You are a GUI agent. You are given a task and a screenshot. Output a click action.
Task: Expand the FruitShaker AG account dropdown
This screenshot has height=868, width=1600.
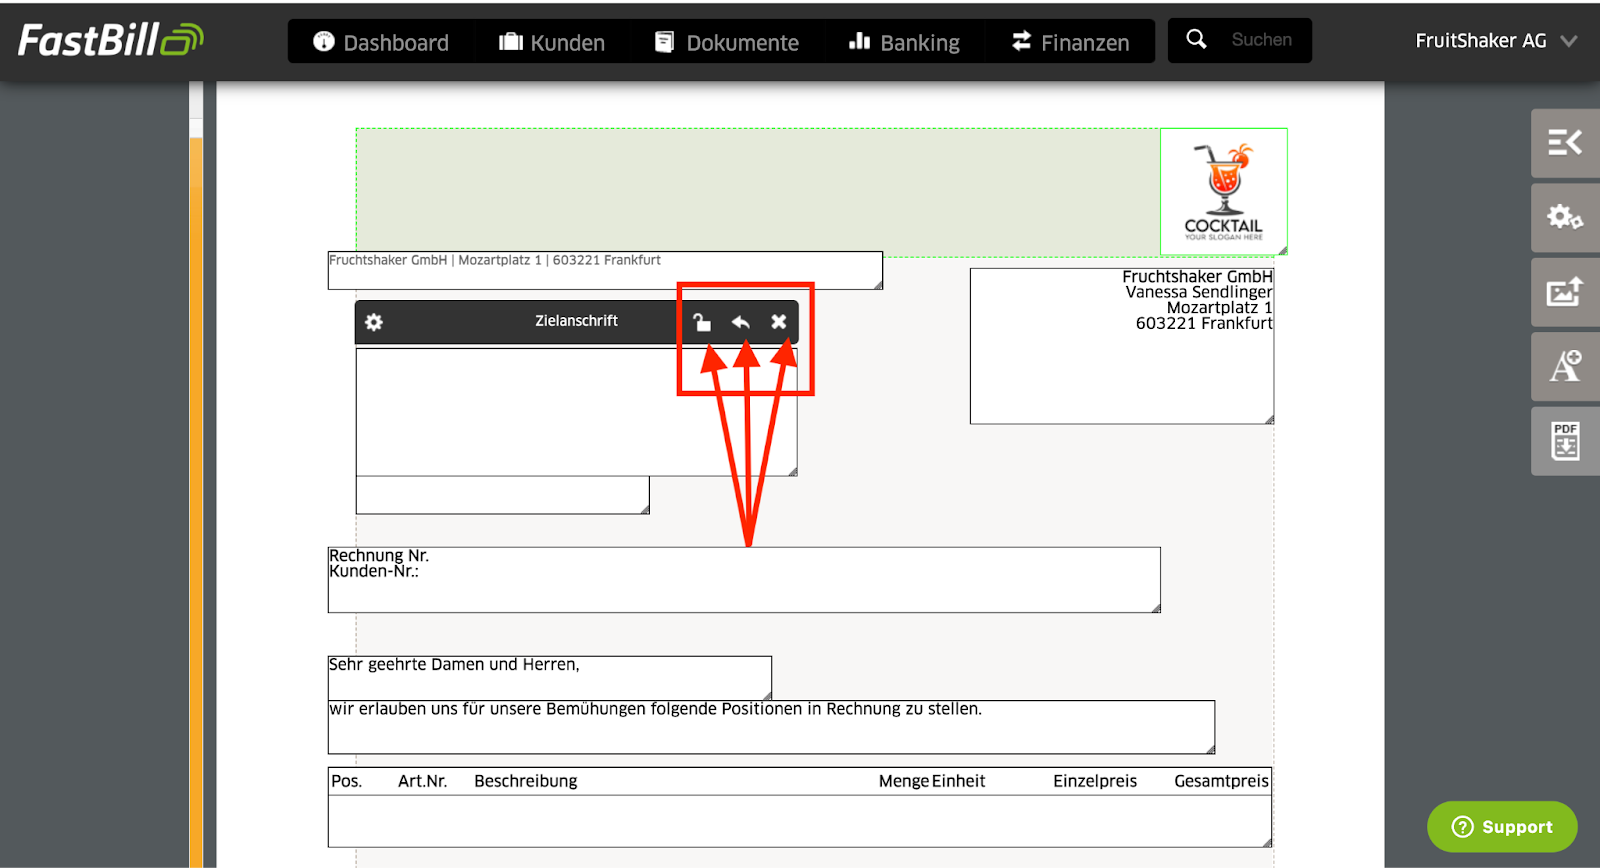tap(1496, 41)
